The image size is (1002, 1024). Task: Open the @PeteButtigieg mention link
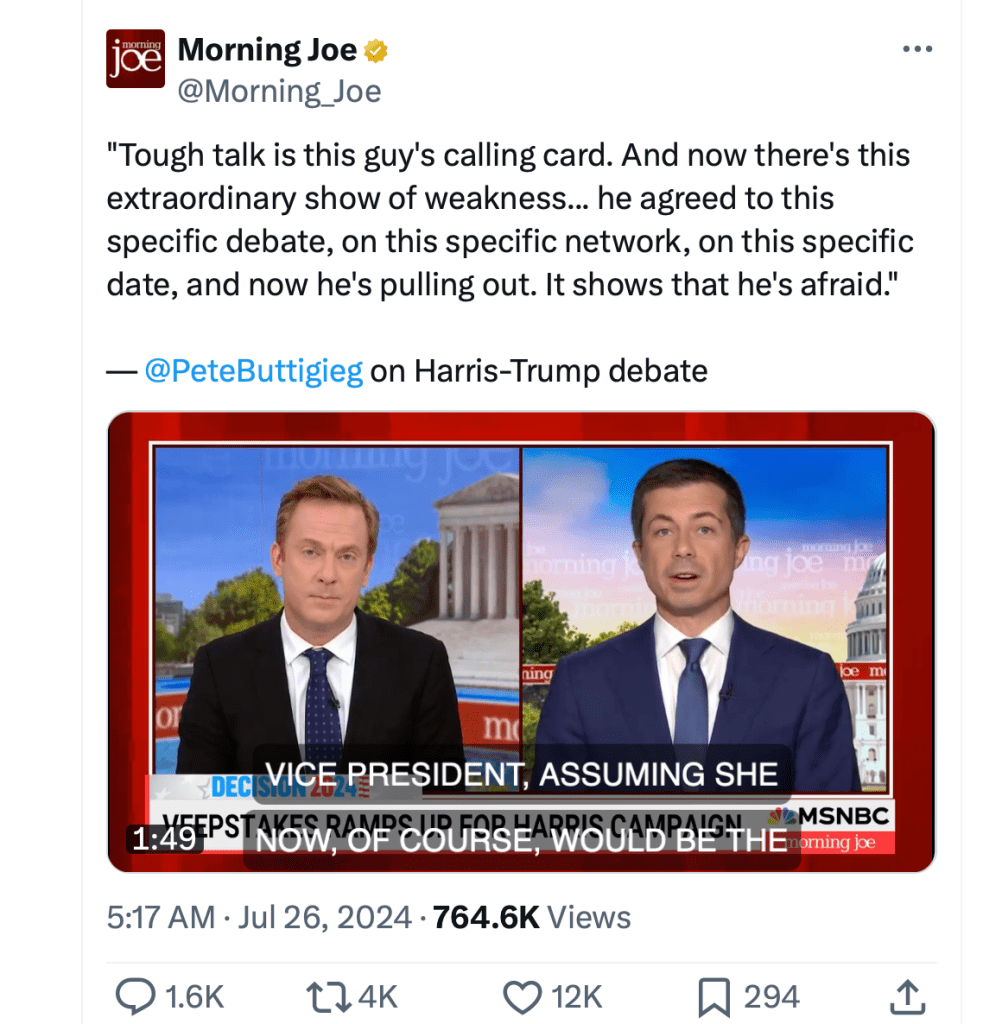click(253, 371)
